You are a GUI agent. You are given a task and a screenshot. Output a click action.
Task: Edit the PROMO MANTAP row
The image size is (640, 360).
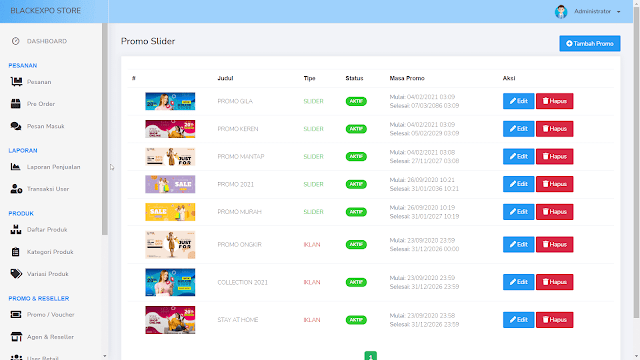(518, 156)
